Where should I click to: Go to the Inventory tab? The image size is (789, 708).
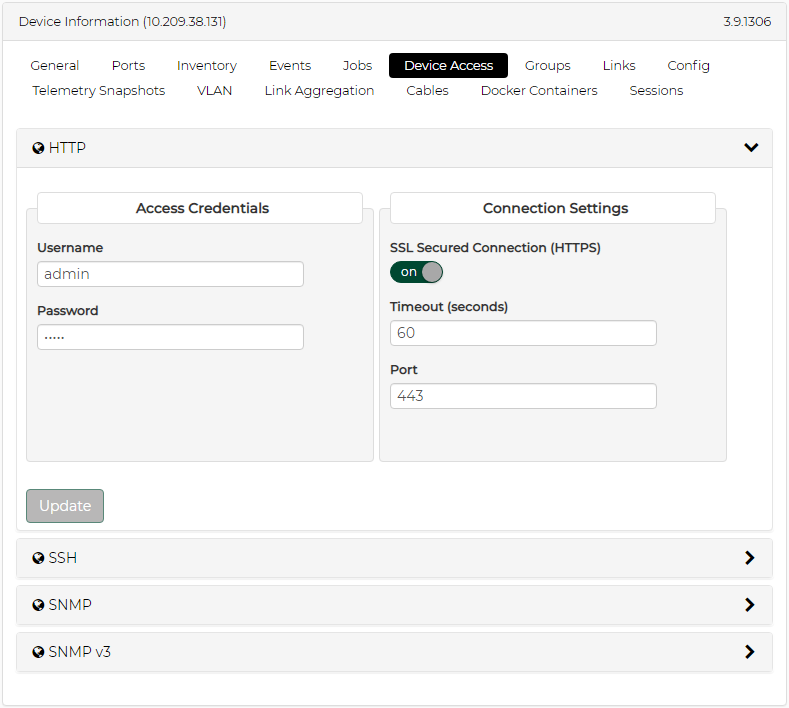click(x=207, y=66)
